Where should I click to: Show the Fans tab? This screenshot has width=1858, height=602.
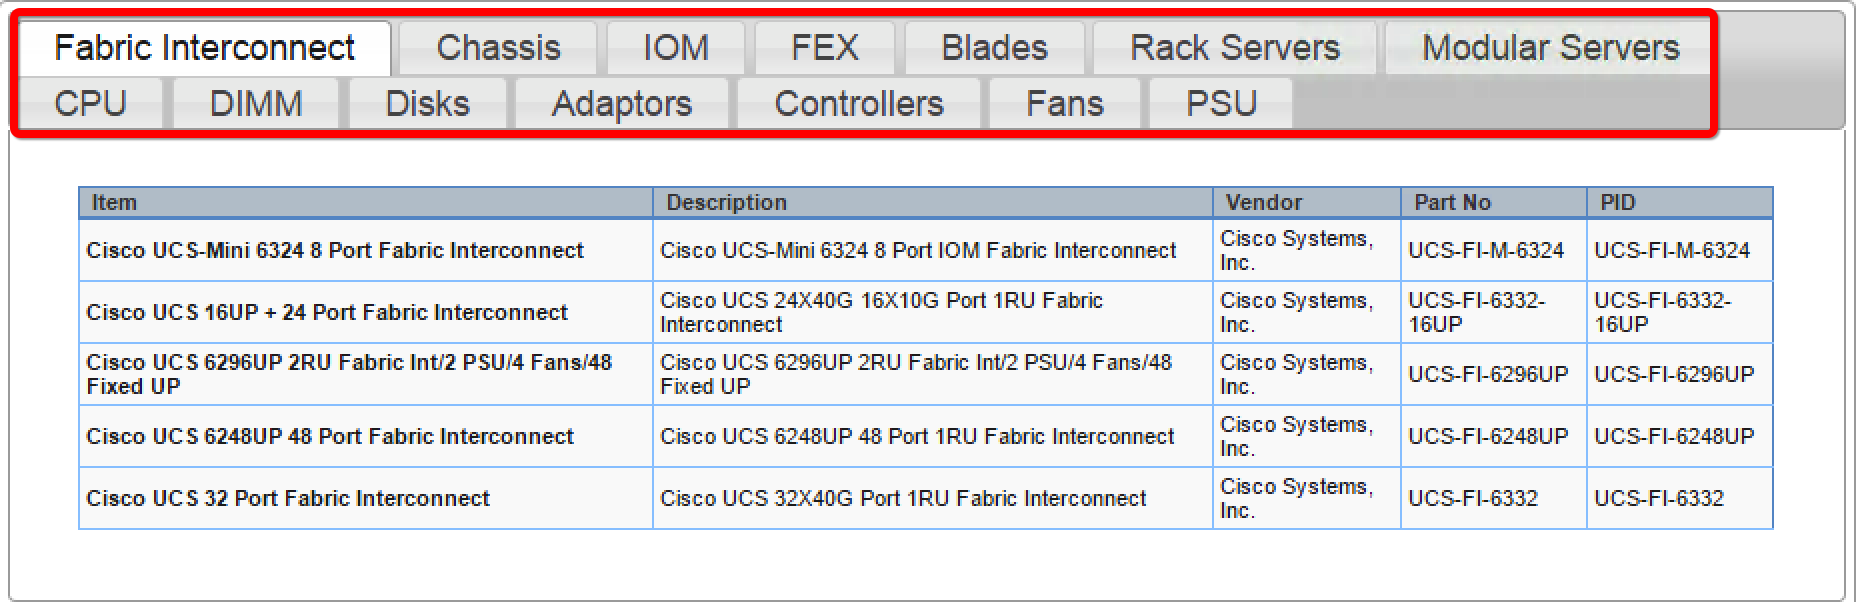click(1064, 104)
